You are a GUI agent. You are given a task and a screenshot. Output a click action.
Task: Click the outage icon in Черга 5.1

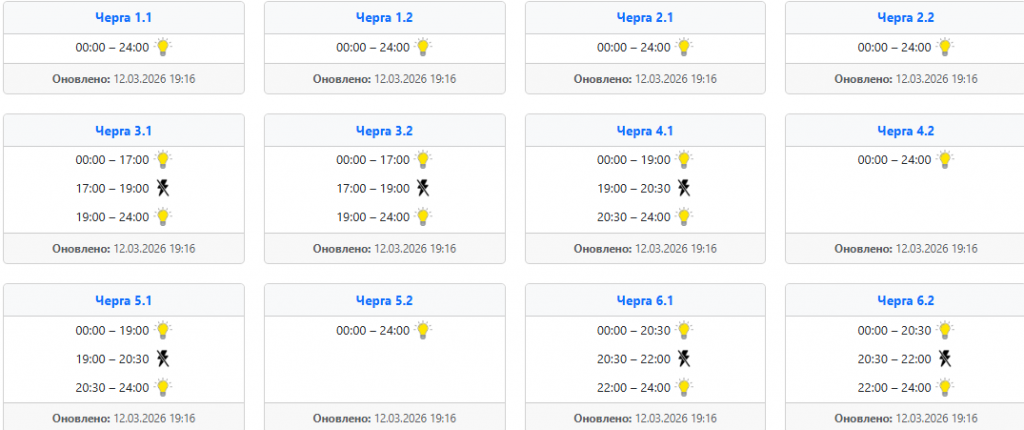click(163, 359)
